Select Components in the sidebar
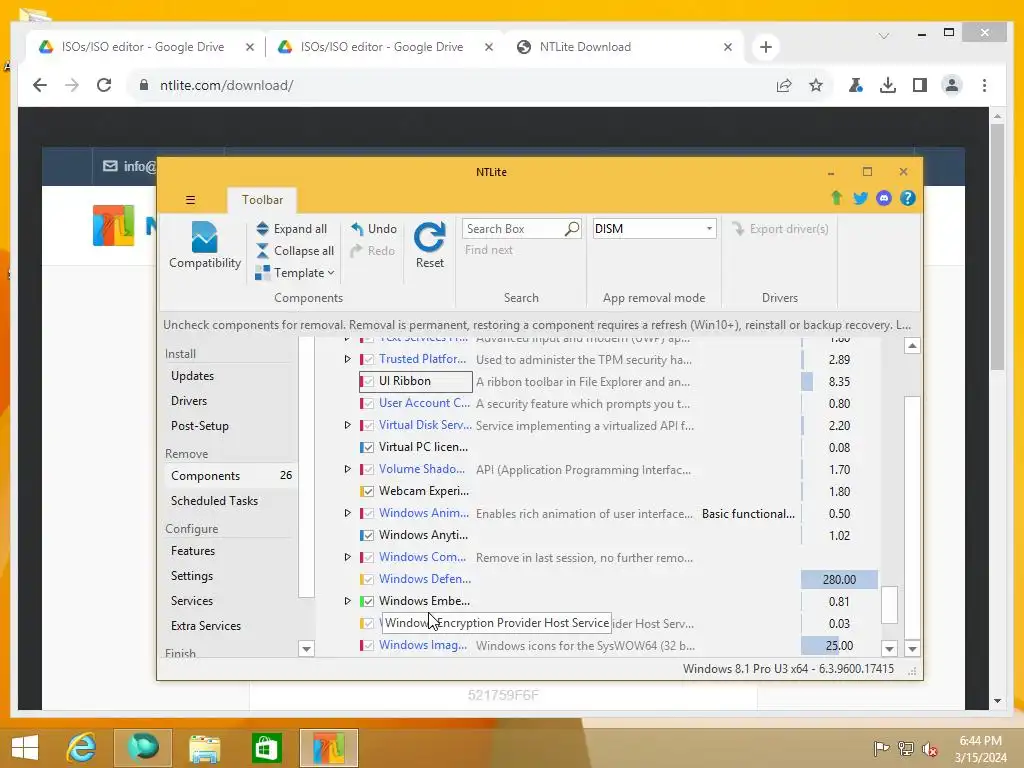Image resolution: width=1024 pixels, height=768 pixels. (231, 475)
